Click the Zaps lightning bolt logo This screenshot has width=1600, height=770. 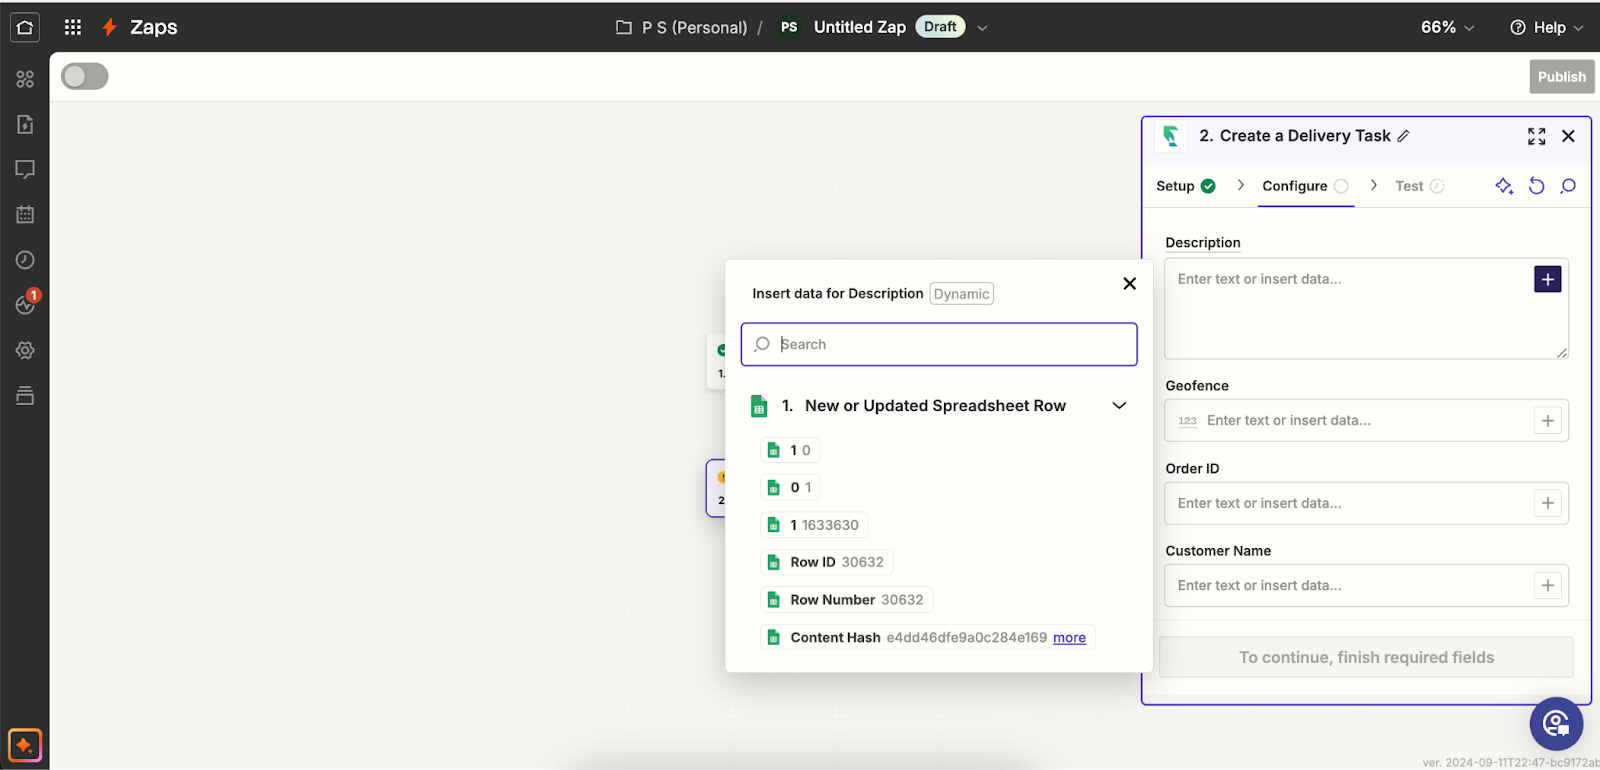point(109,27)
